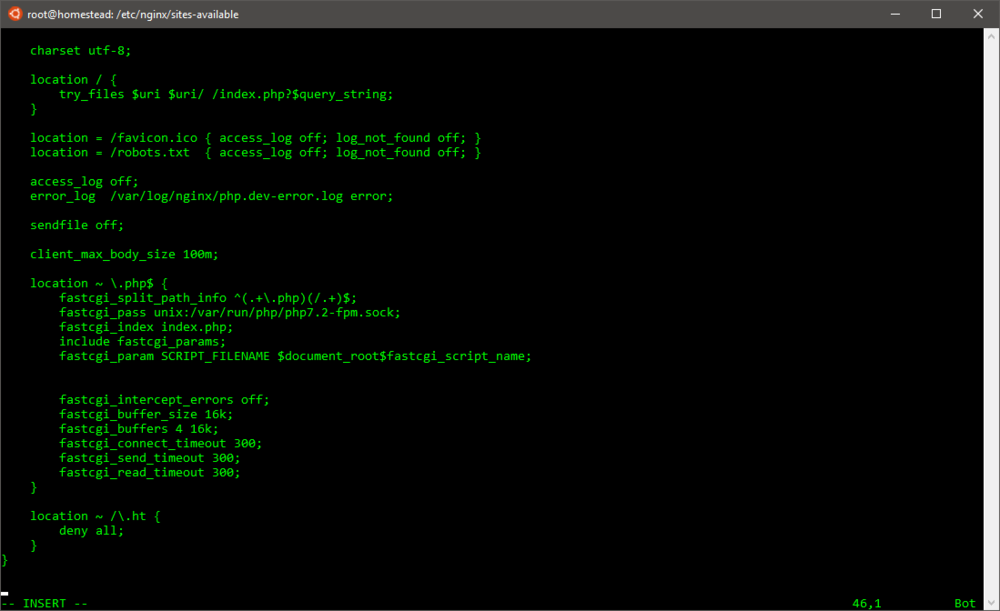Image resolution: width=1000 pixels, height=611 pixels.
Task: Click on the try_files directive line
Action: point(226,94)
